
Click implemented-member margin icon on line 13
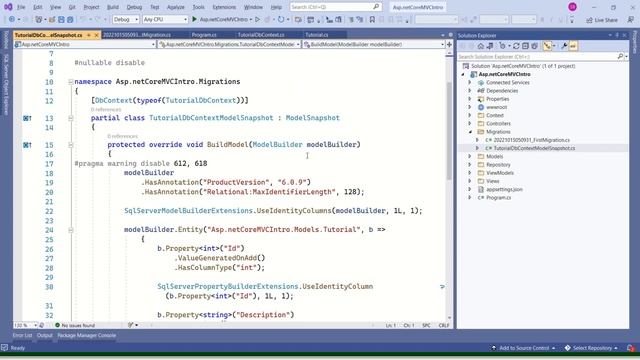[27, 118]
